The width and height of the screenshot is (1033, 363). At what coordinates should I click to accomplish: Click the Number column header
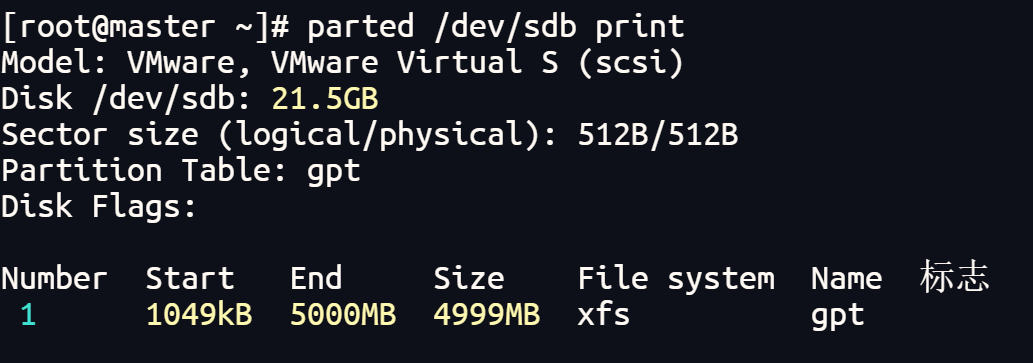click(54, 278)
